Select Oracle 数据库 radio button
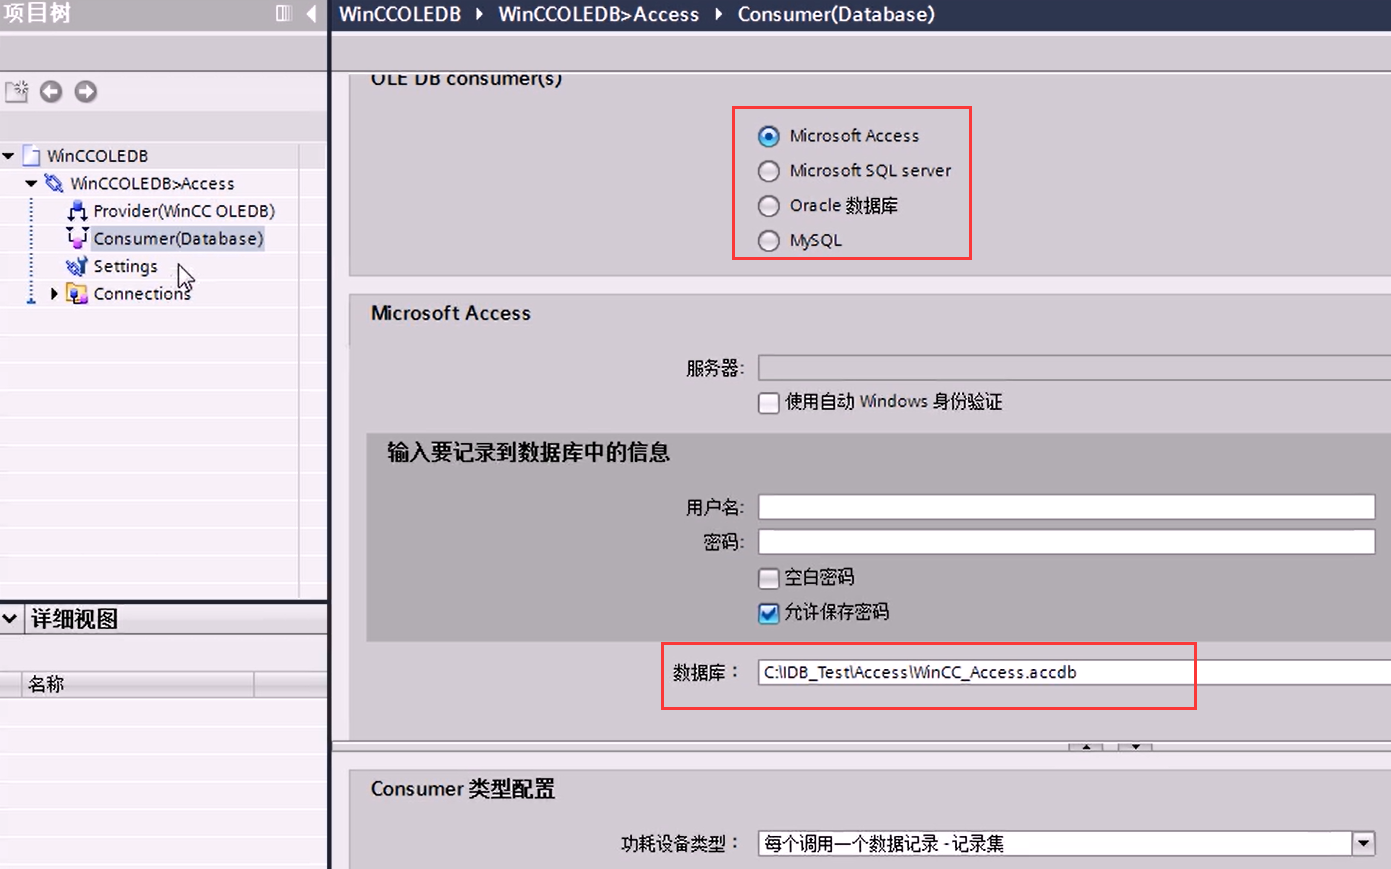Image resolution: width=1391 pixels, height=869 pixels. coord(769,206)
